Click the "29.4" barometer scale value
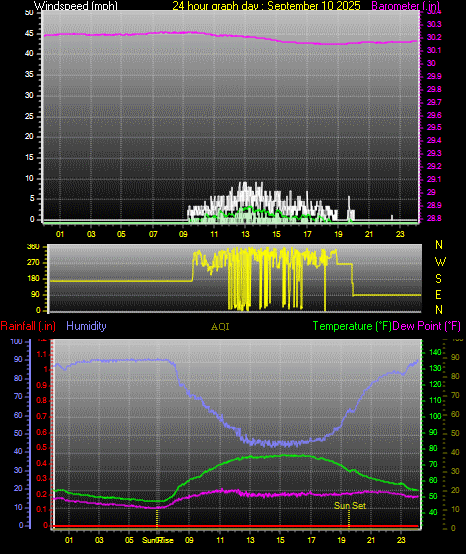 pos(434,140)
